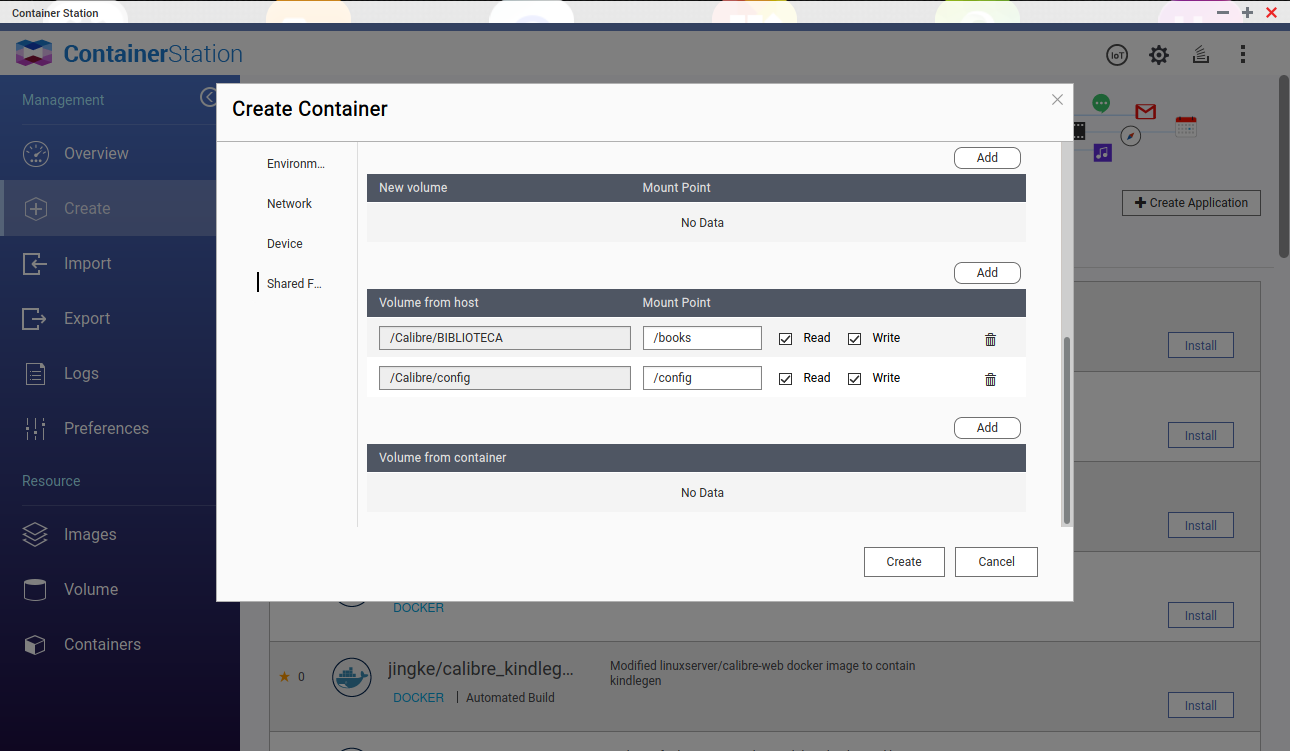Uncheck Write for the /books mount
Image resolution: width=1290 pixels, height=751 pixels.
click(x=854, y=339)
